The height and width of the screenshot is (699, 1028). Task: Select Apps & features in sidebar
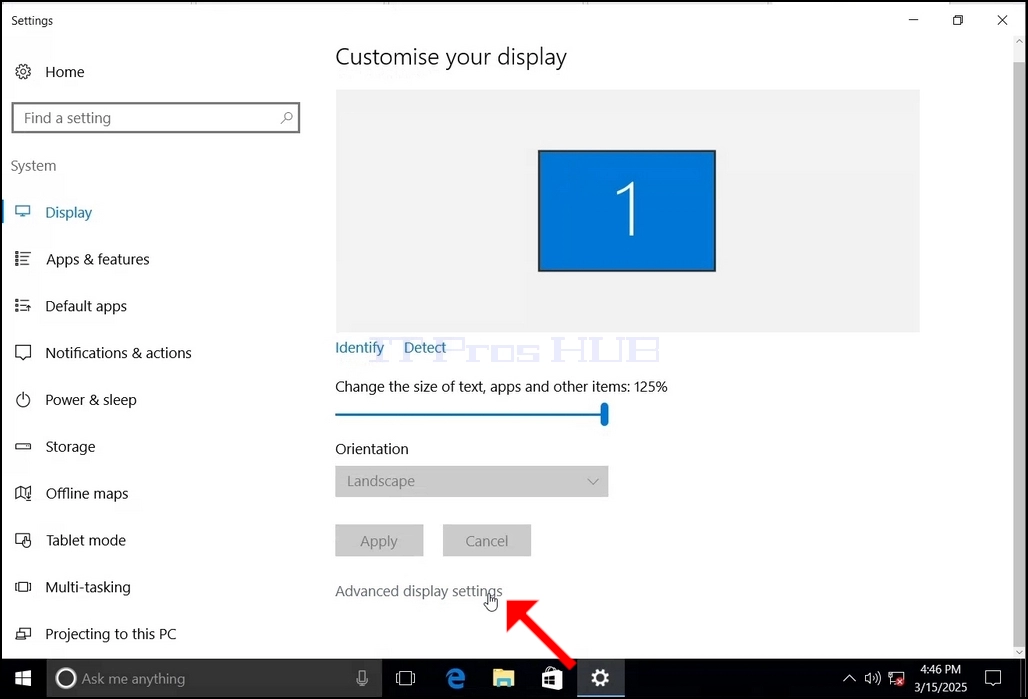click(97, 259)
